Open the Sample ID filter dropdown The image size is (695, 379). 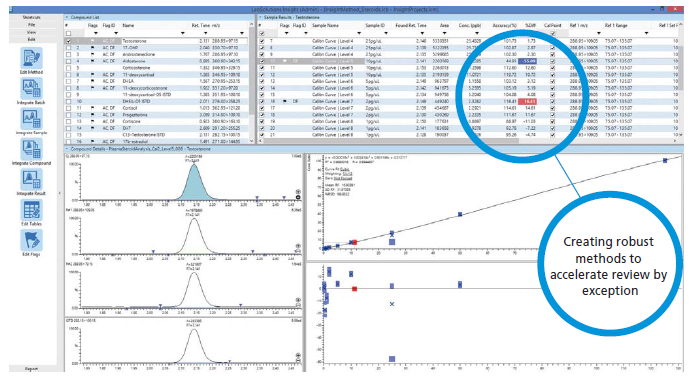coord(386,33)
